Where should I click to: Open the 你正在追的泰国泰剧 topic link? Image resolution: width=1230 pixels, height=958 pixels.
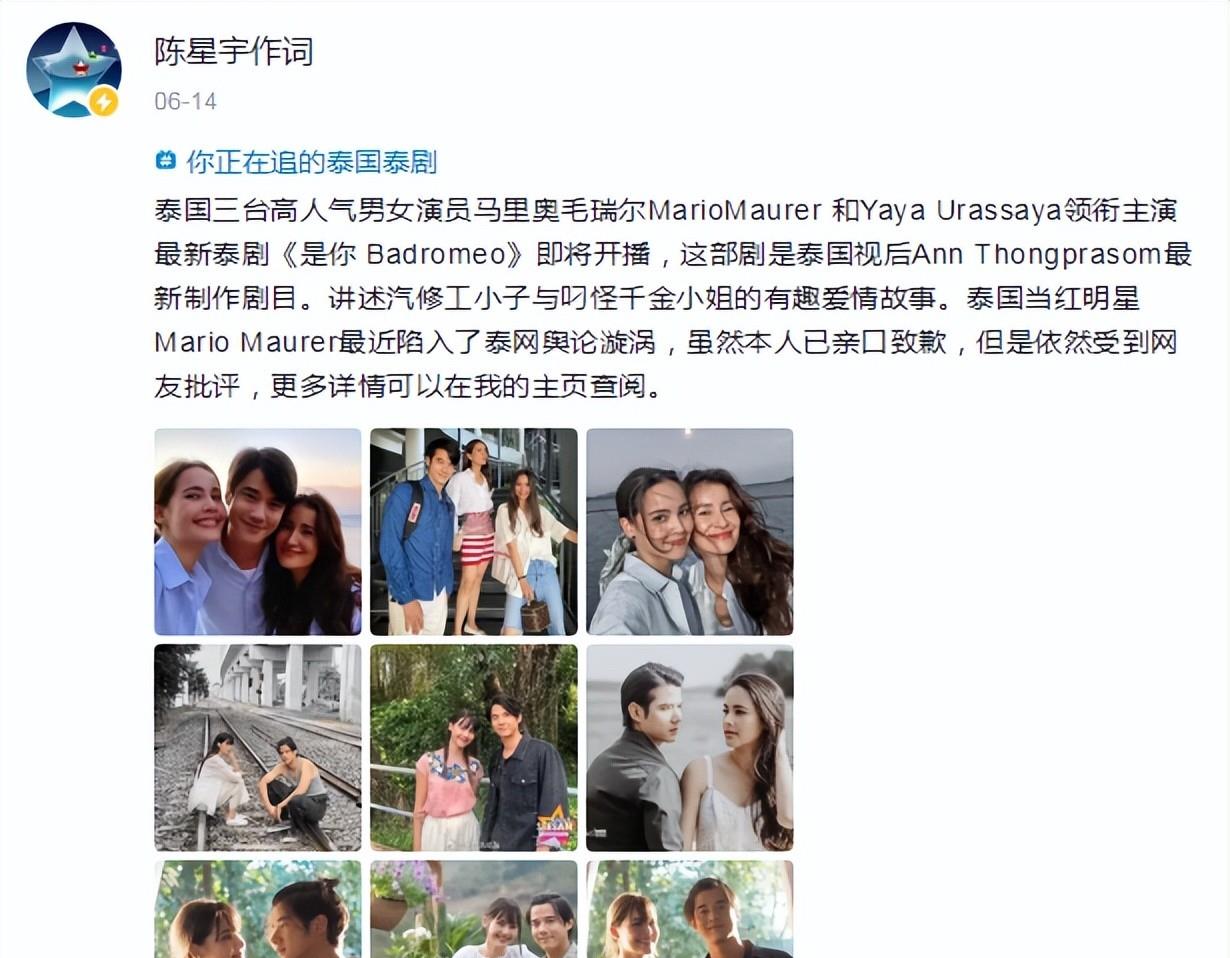[311, 161]
